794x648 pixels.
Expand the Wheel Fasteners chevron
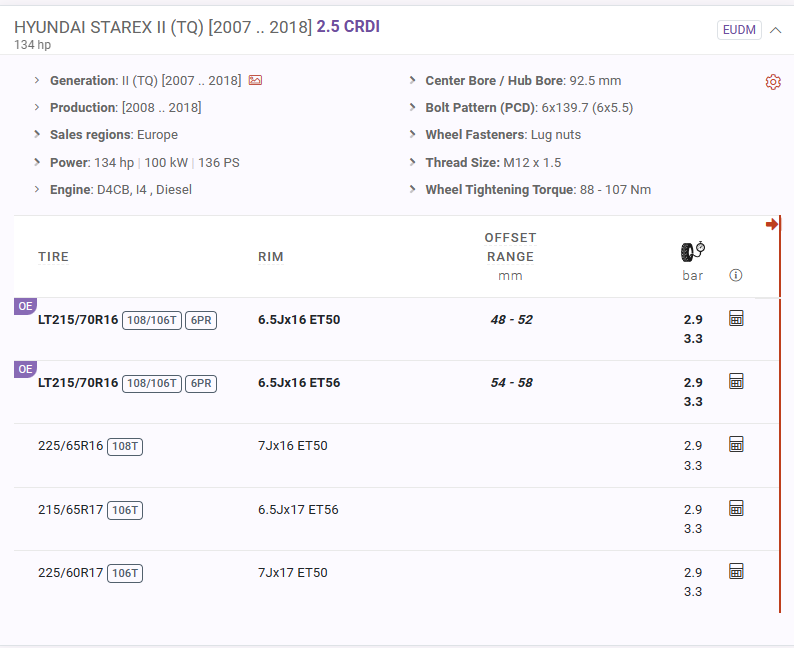point(413,134)
